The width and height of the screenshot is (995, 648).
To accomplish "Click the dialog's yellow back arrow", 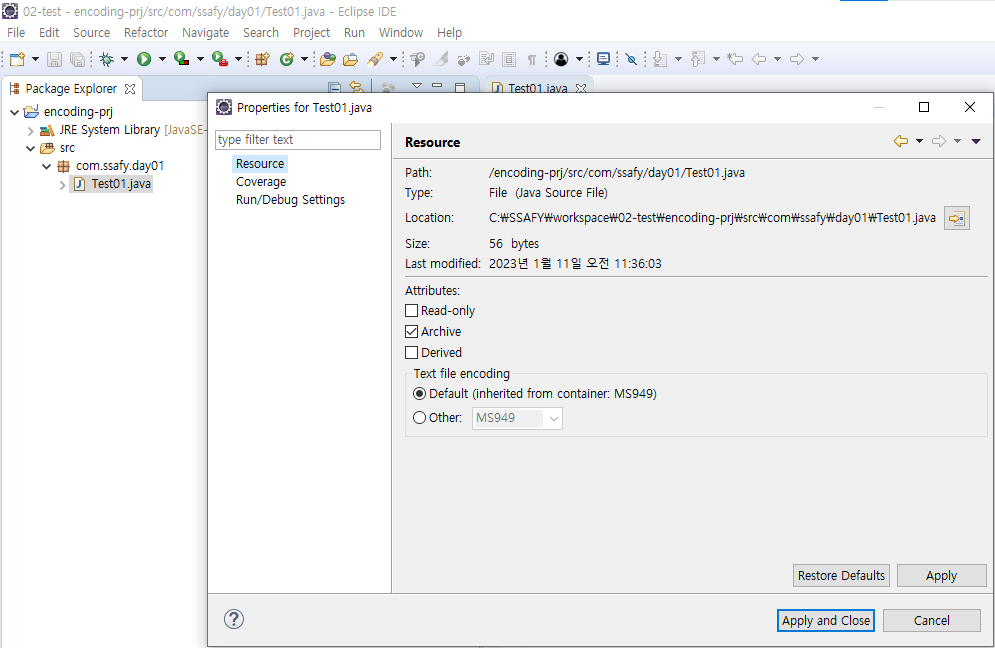I will [900, 141].
